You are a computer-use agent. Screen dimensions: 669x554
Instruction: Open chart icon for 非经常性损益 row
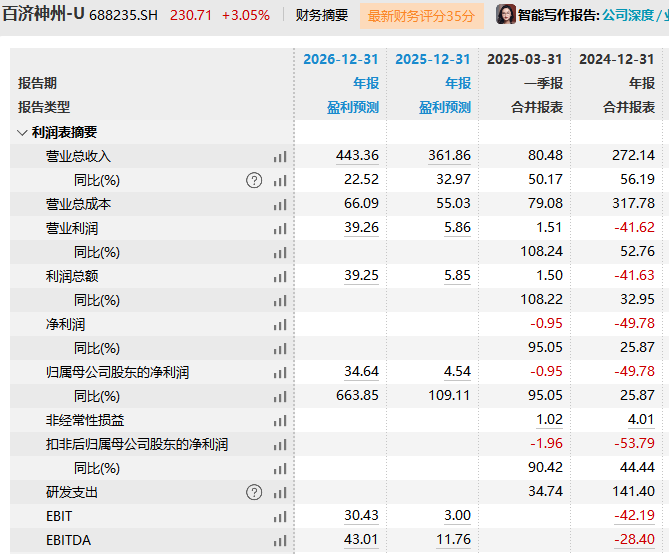coord(280,421)
